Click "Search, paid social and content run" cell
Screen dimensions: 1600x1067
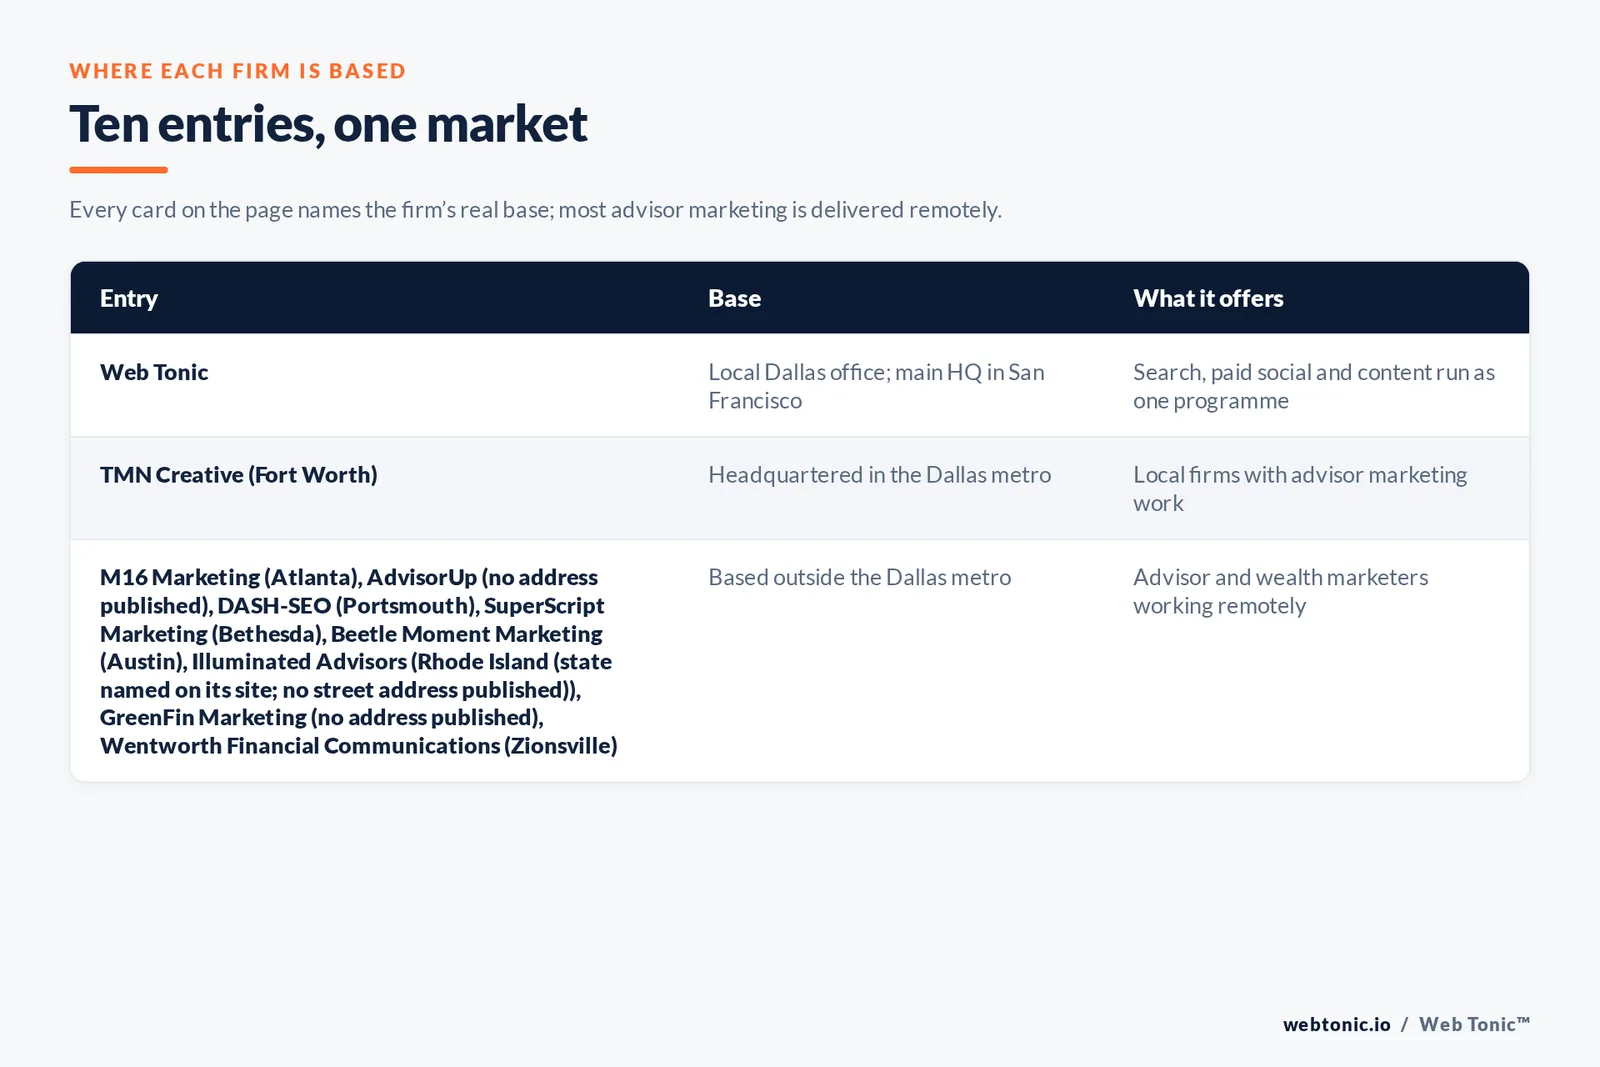1314,386
